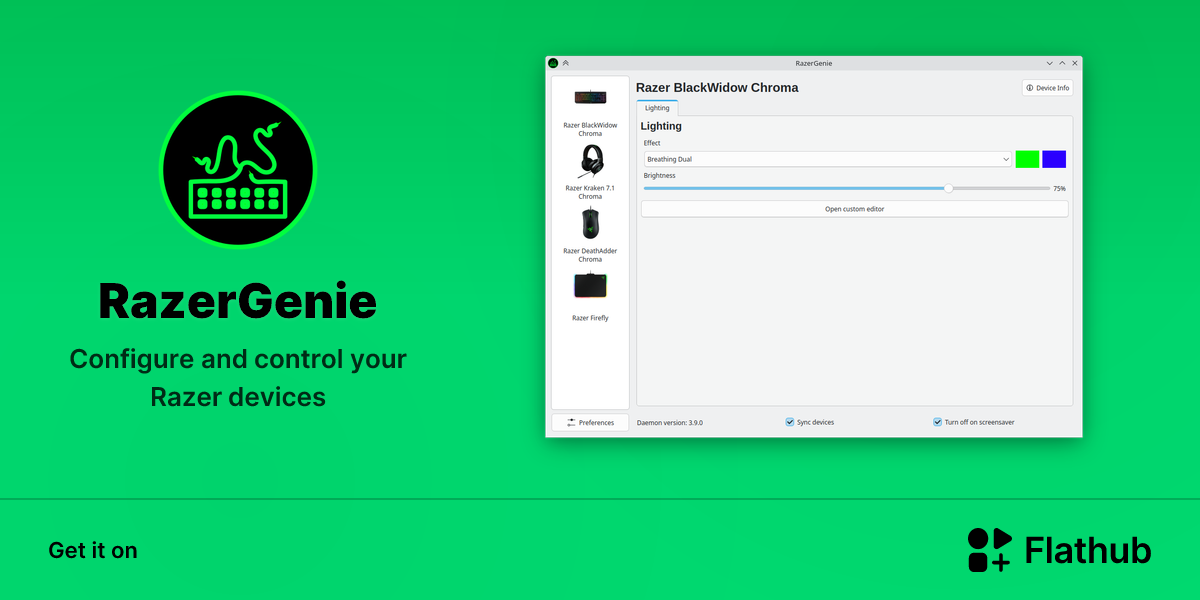Open the Device Info dialog
This screenshot has width=1200, height=600.
(x=1047, y=88)
